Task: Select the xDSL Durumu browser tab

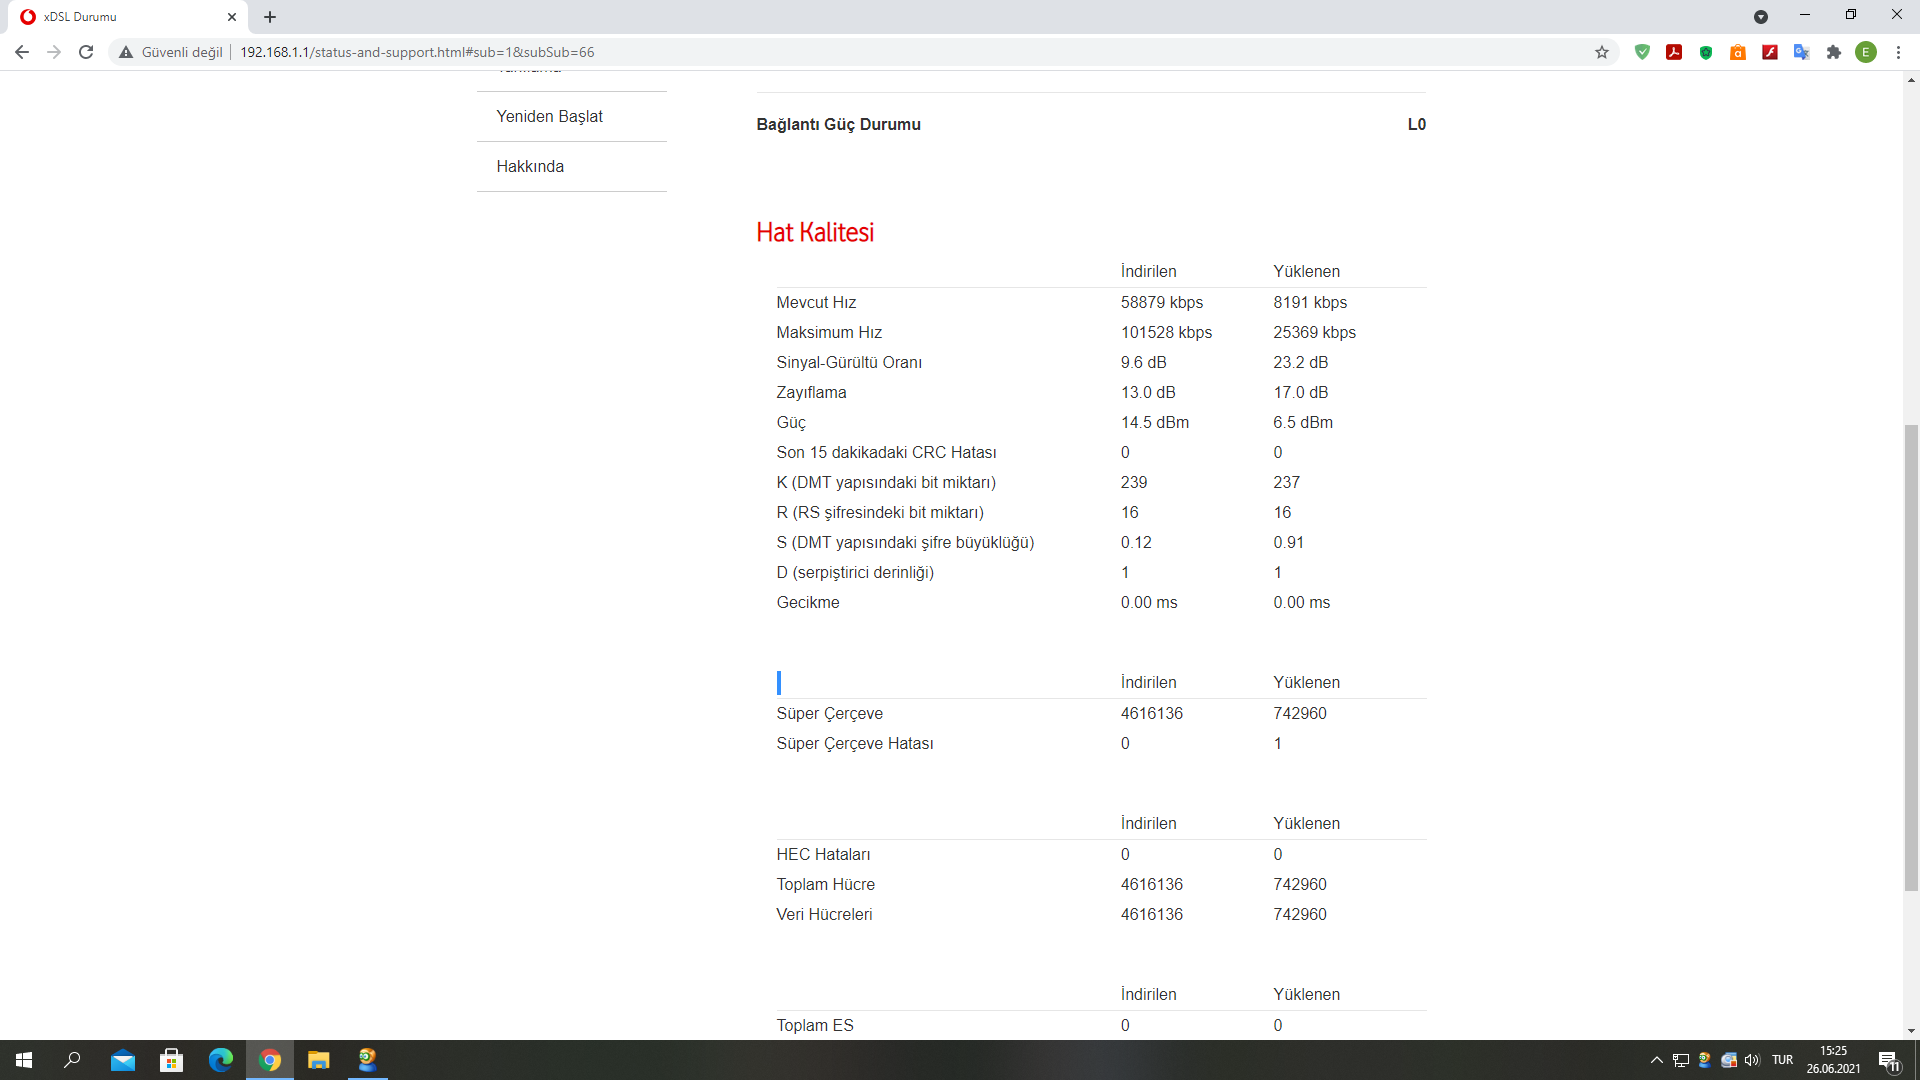Action: pyautogui.click(x=120, y=17)
